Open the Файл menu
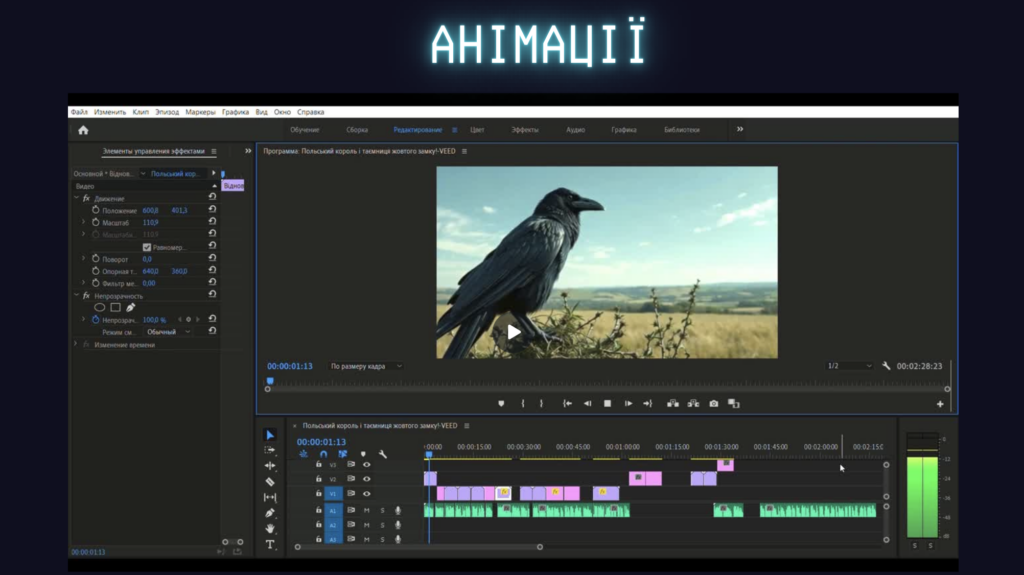The image size is (1024, 575). click(x=79, y=112)
